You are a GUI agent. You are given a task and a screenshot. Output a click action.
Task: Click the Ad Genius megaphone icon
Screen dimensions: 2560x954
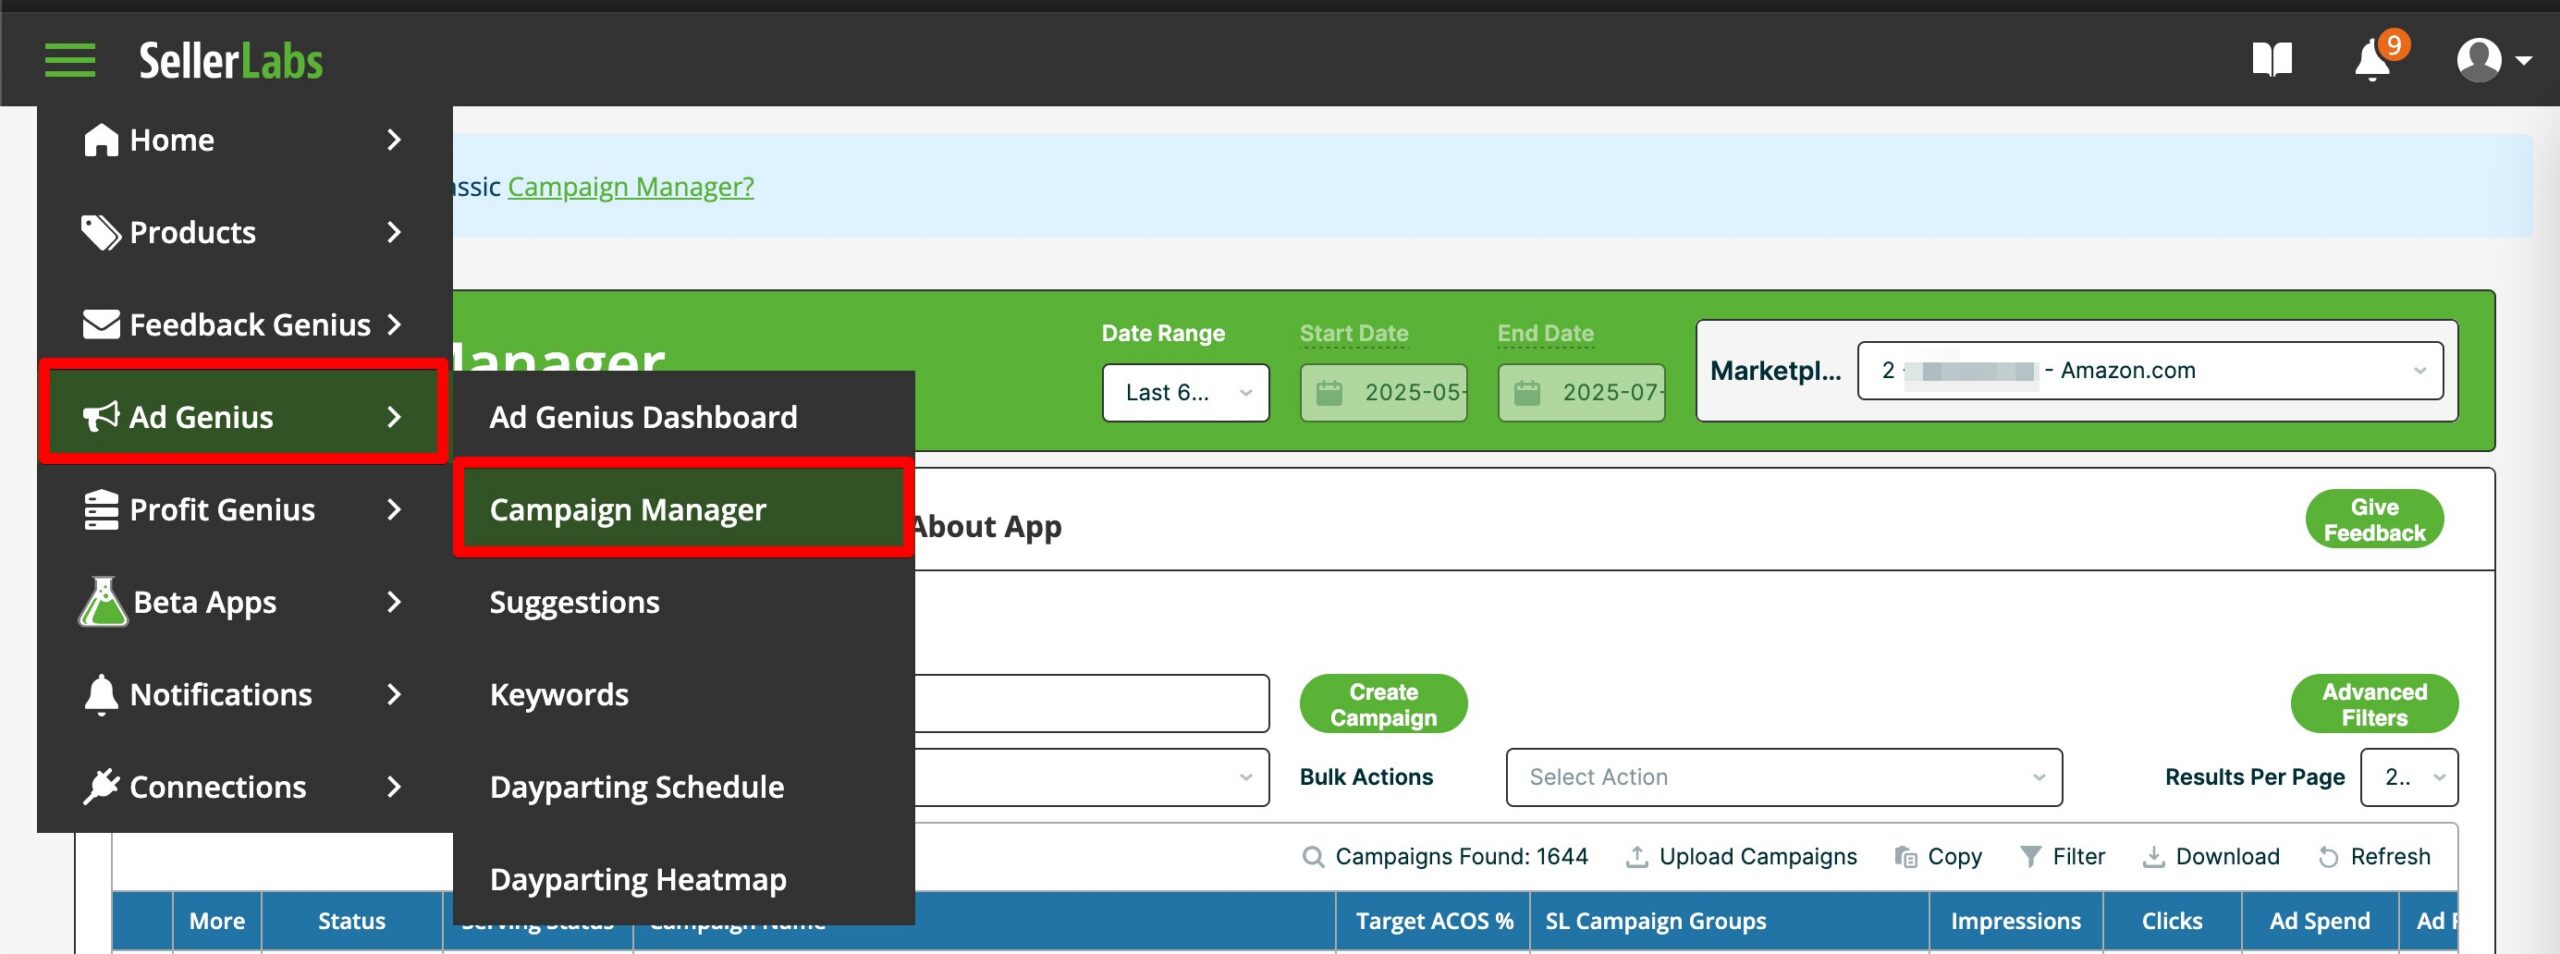pyautogui.click(x=101, y=417)
